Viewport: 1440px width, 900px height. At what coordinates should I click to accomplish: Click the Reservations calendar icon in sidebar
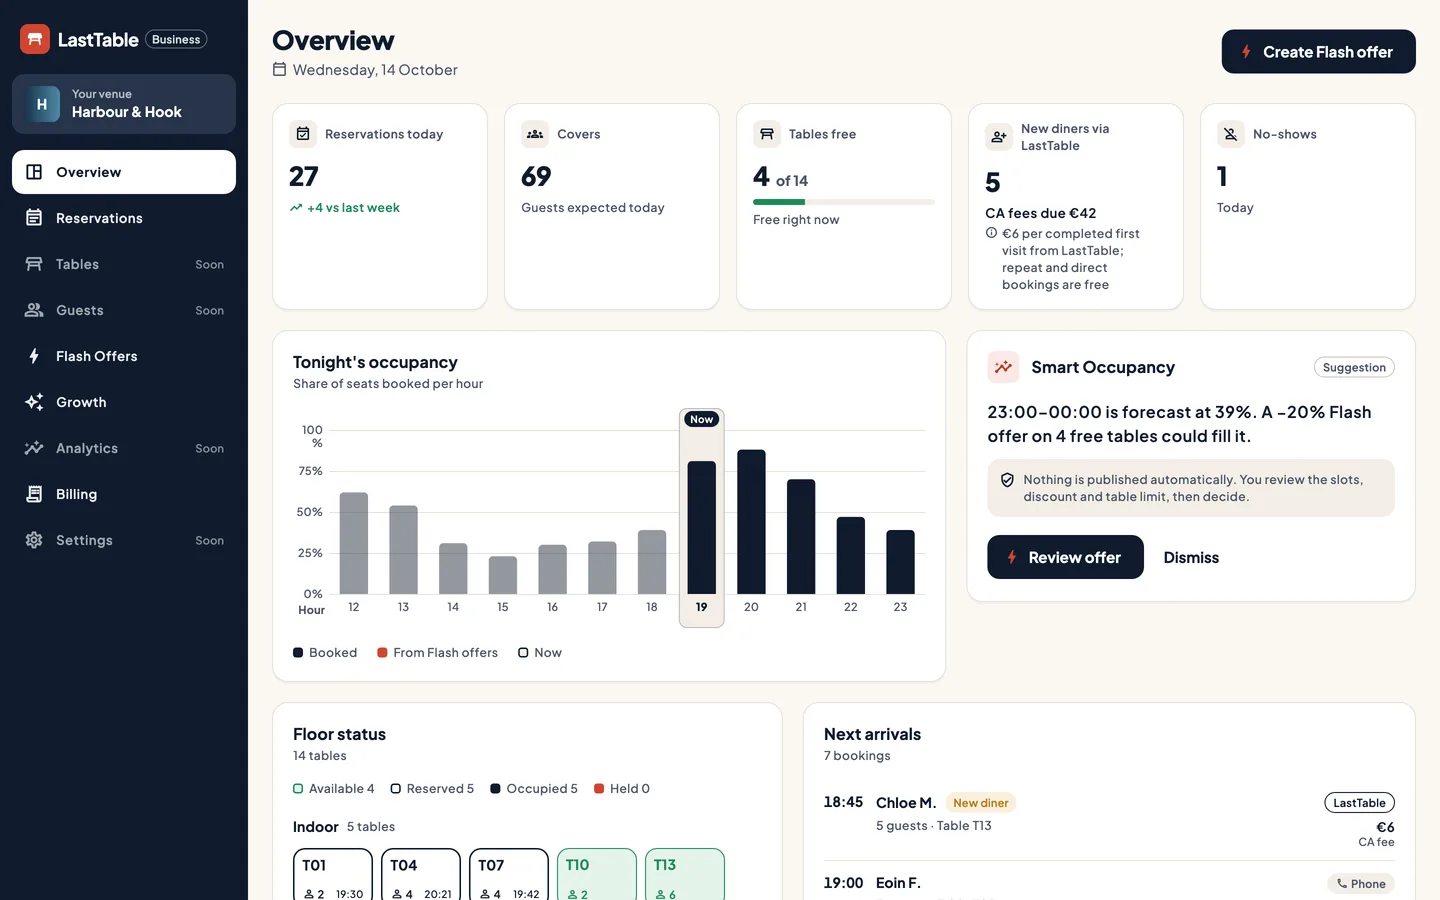coord(34,218)
